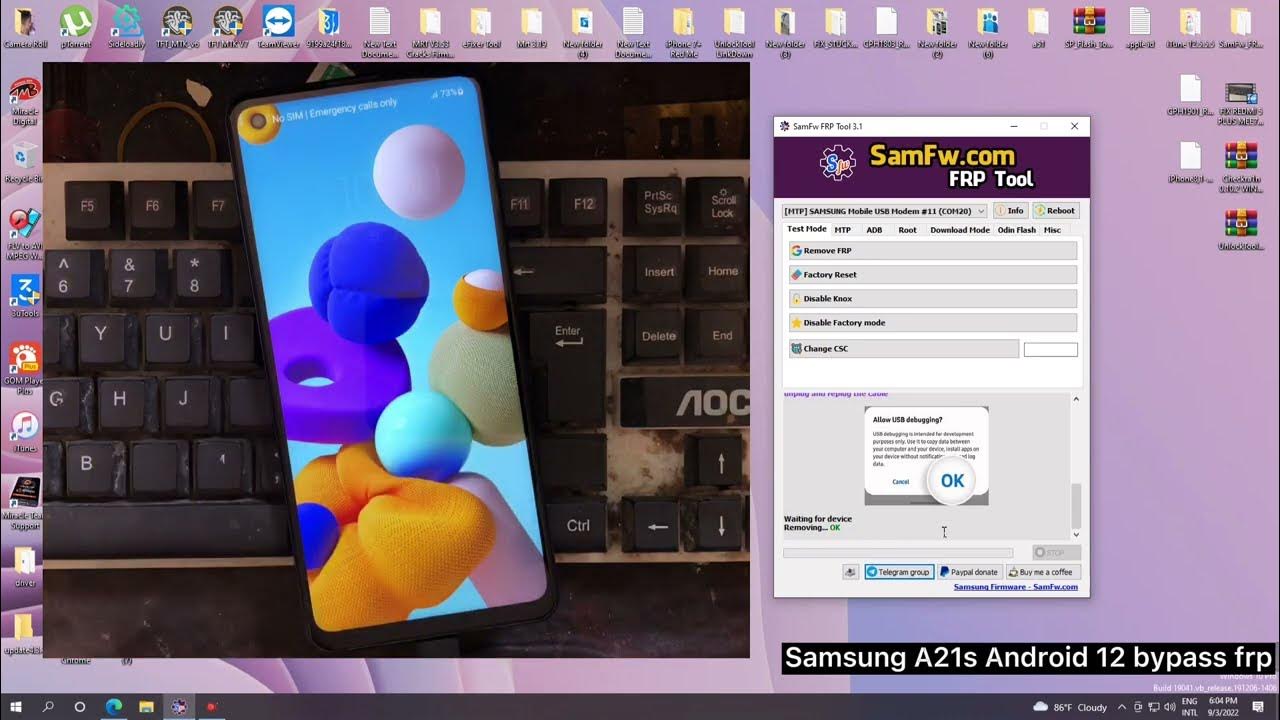Click Buy me a coffee button
1280x720 pixels.
click(1043, 572)
